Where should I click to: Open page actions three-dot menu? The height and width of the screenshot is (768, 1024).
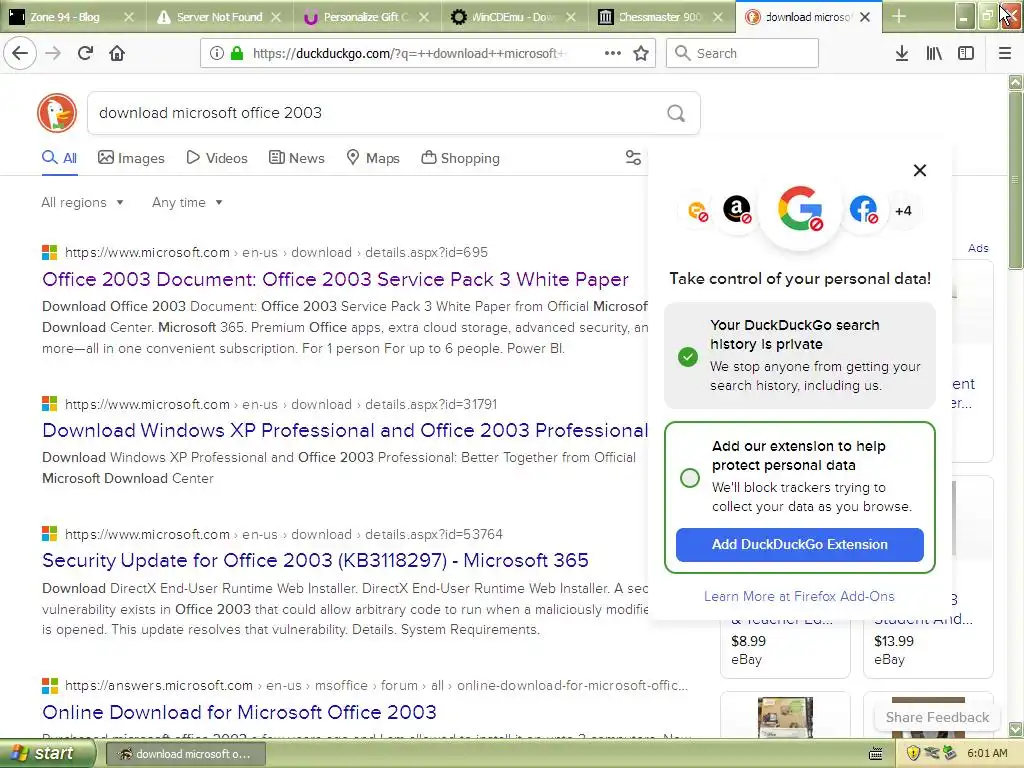[x=613, y=53]
